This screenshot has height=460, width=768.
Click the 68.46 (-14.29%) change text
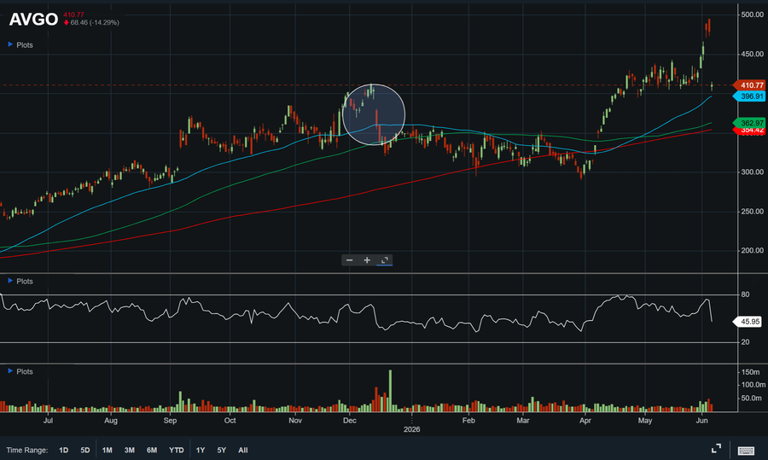coord(95,23)
